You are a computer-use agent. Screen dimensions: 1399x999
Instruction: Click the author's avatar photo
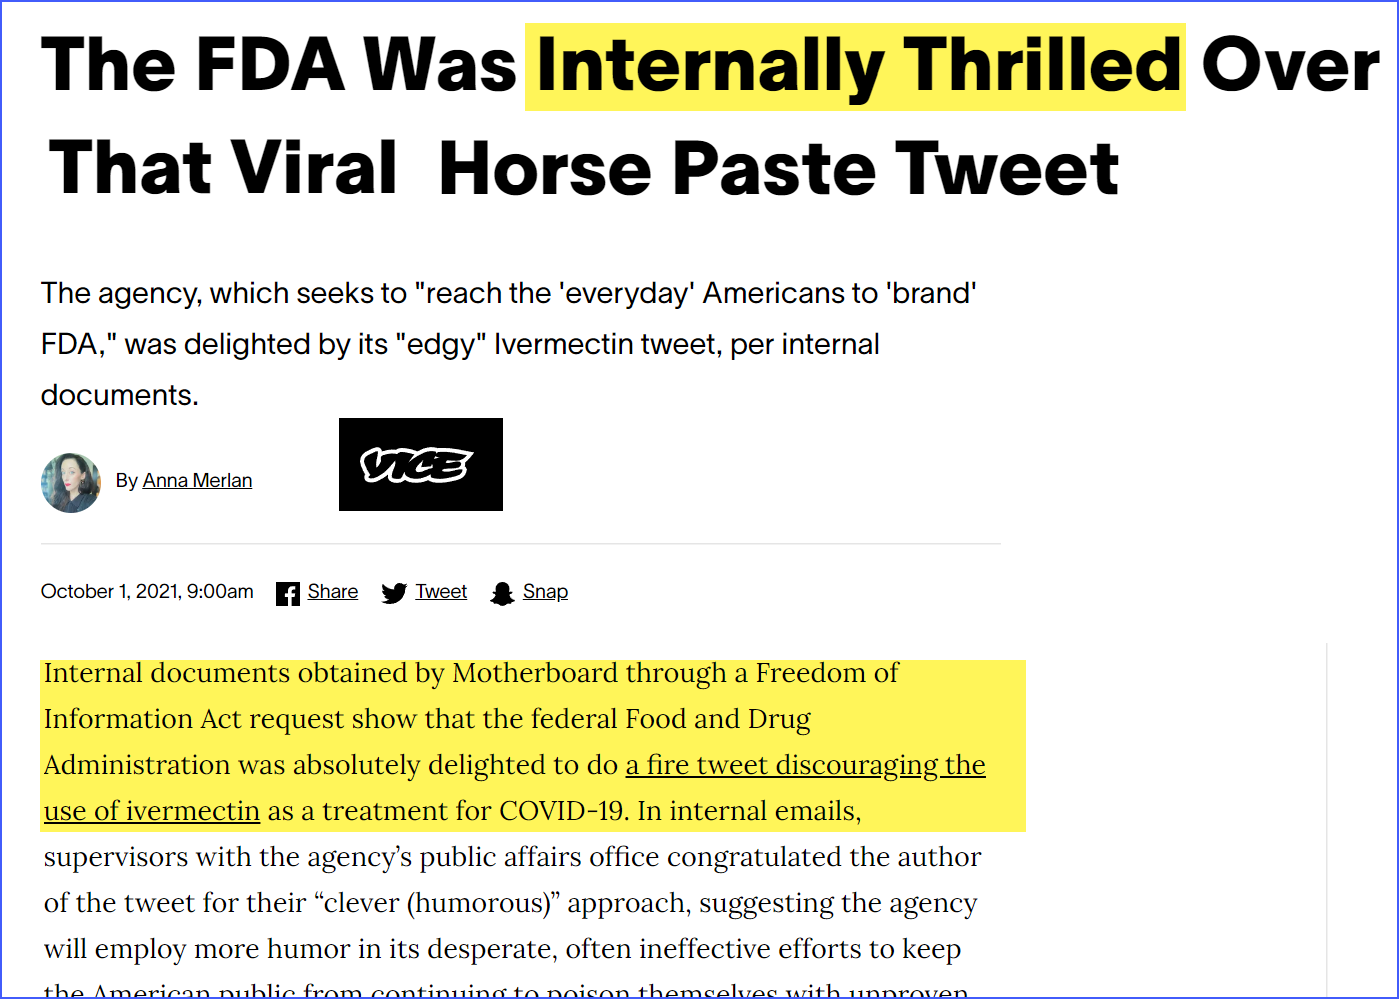(71, 483)
